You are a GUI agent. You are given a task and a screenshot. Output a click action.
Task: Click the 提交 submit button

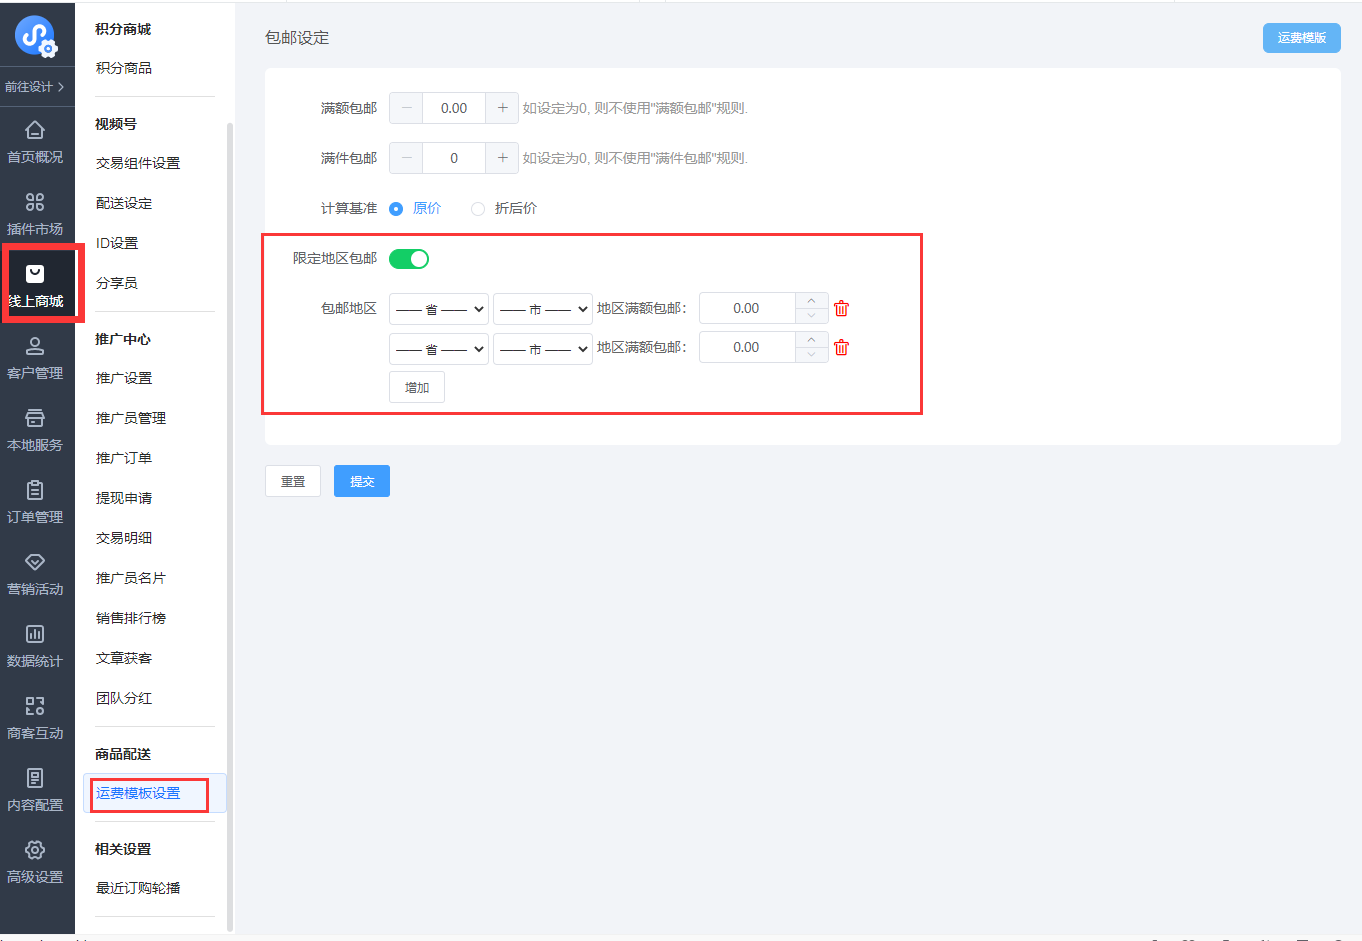coord(362,481)
